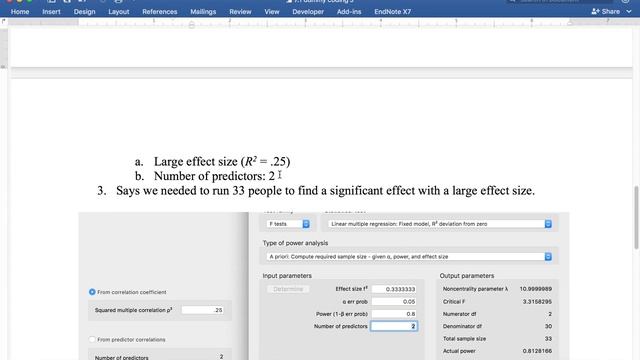Click the 'Actual power' value 0.8128166
Screen dimensions: 640x360
click(537, 351)
